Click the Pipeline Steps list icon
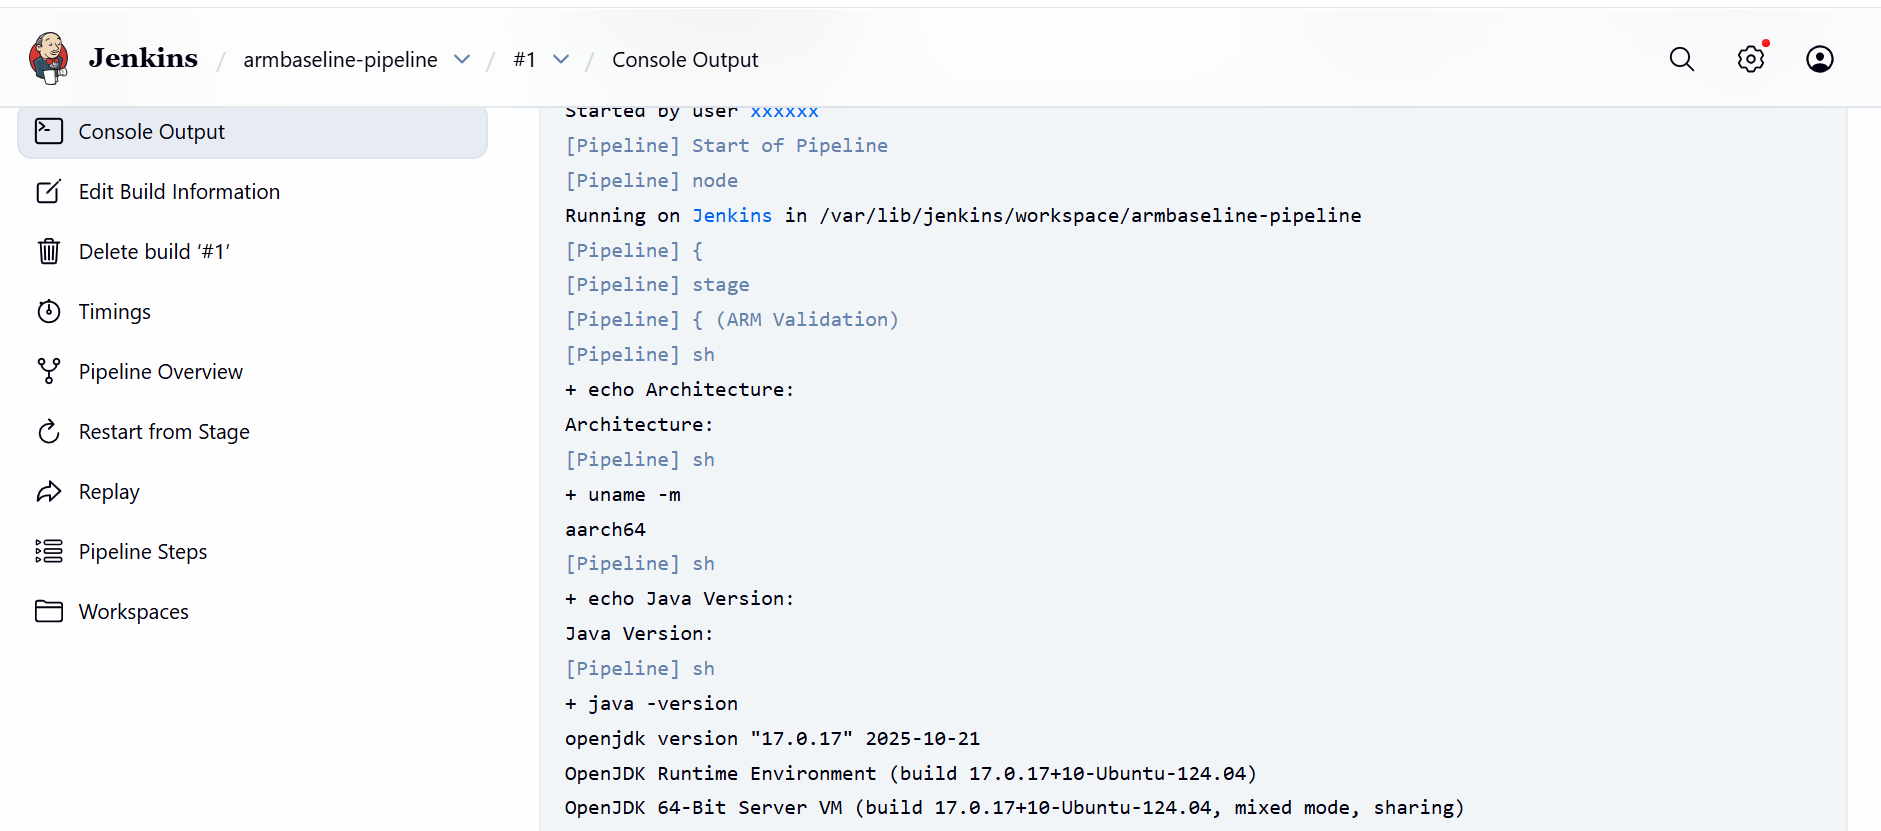This screenshot has width=1881, height=831. point(49,551)
